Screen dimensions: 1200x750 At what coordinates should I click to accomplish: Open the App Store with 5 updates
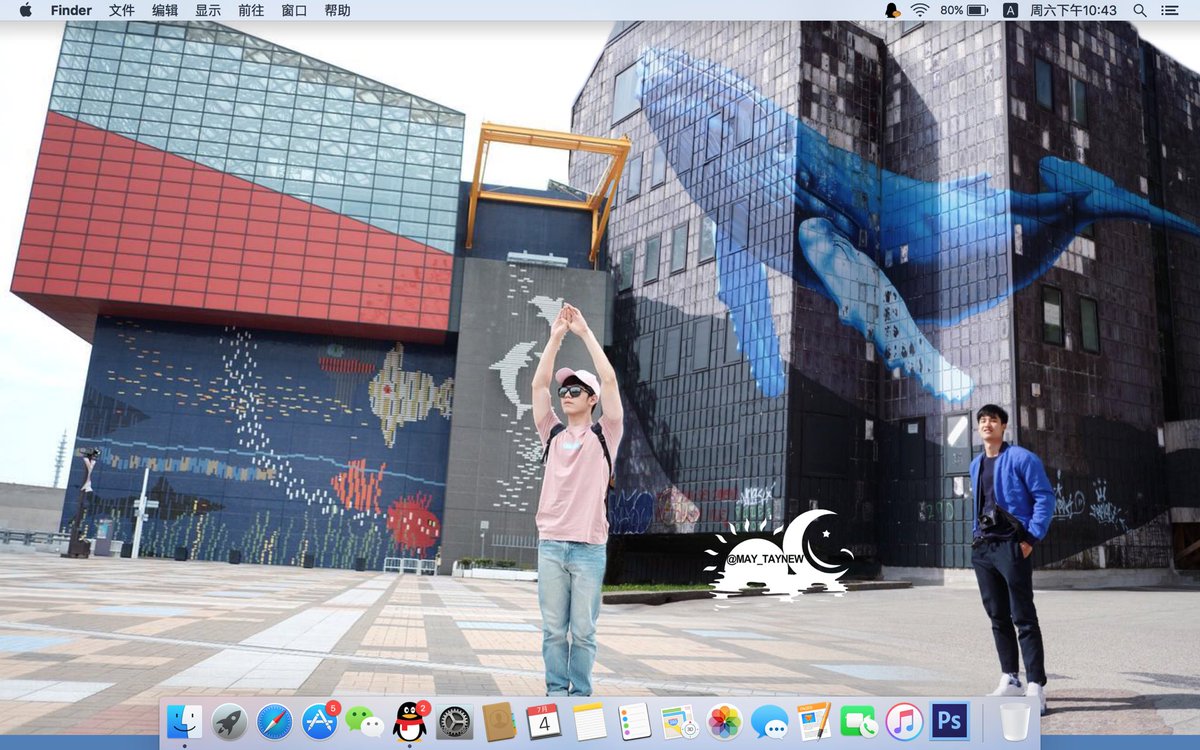320,721
